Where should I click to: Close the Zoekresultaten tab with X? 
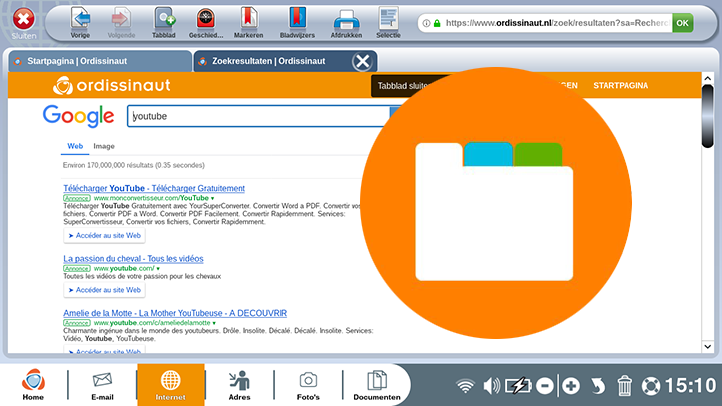(x=362, y=61)
